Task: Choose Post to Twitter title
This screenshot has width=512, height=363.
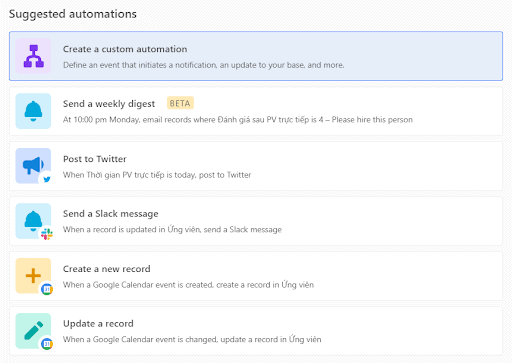Action: (x=95, y=159)
